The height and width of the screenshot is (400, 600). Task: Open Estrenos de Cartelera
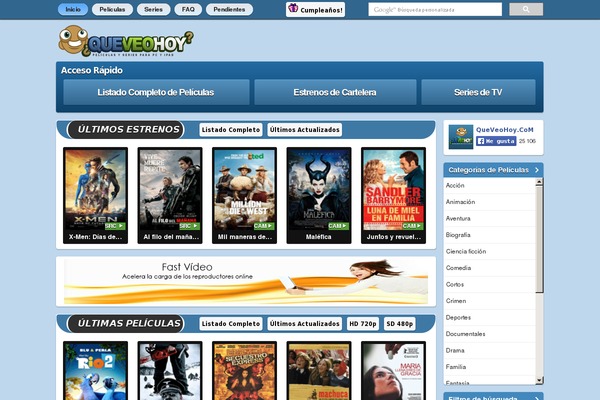(x=335, y=92)
